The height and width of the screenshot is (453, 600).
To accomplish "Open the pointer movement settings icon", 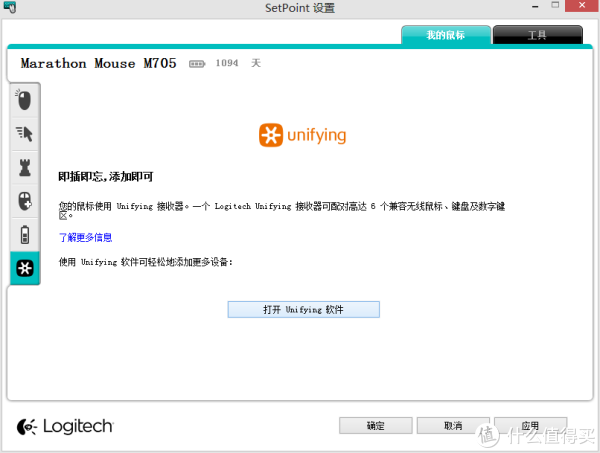I will click(24, 134).
